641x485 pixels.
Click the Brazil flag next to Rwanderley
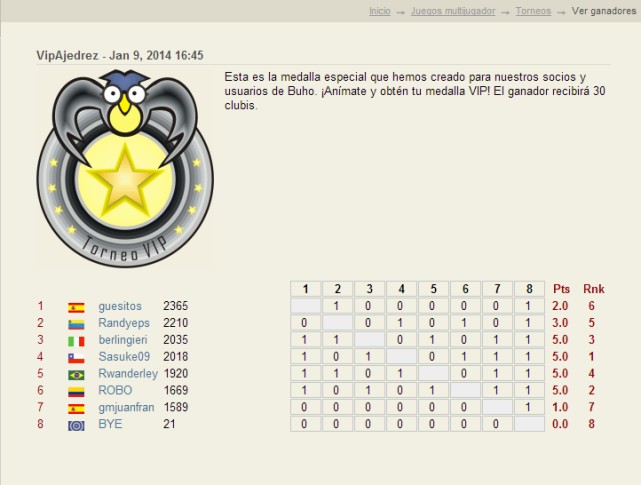click(x=76, y=375)
